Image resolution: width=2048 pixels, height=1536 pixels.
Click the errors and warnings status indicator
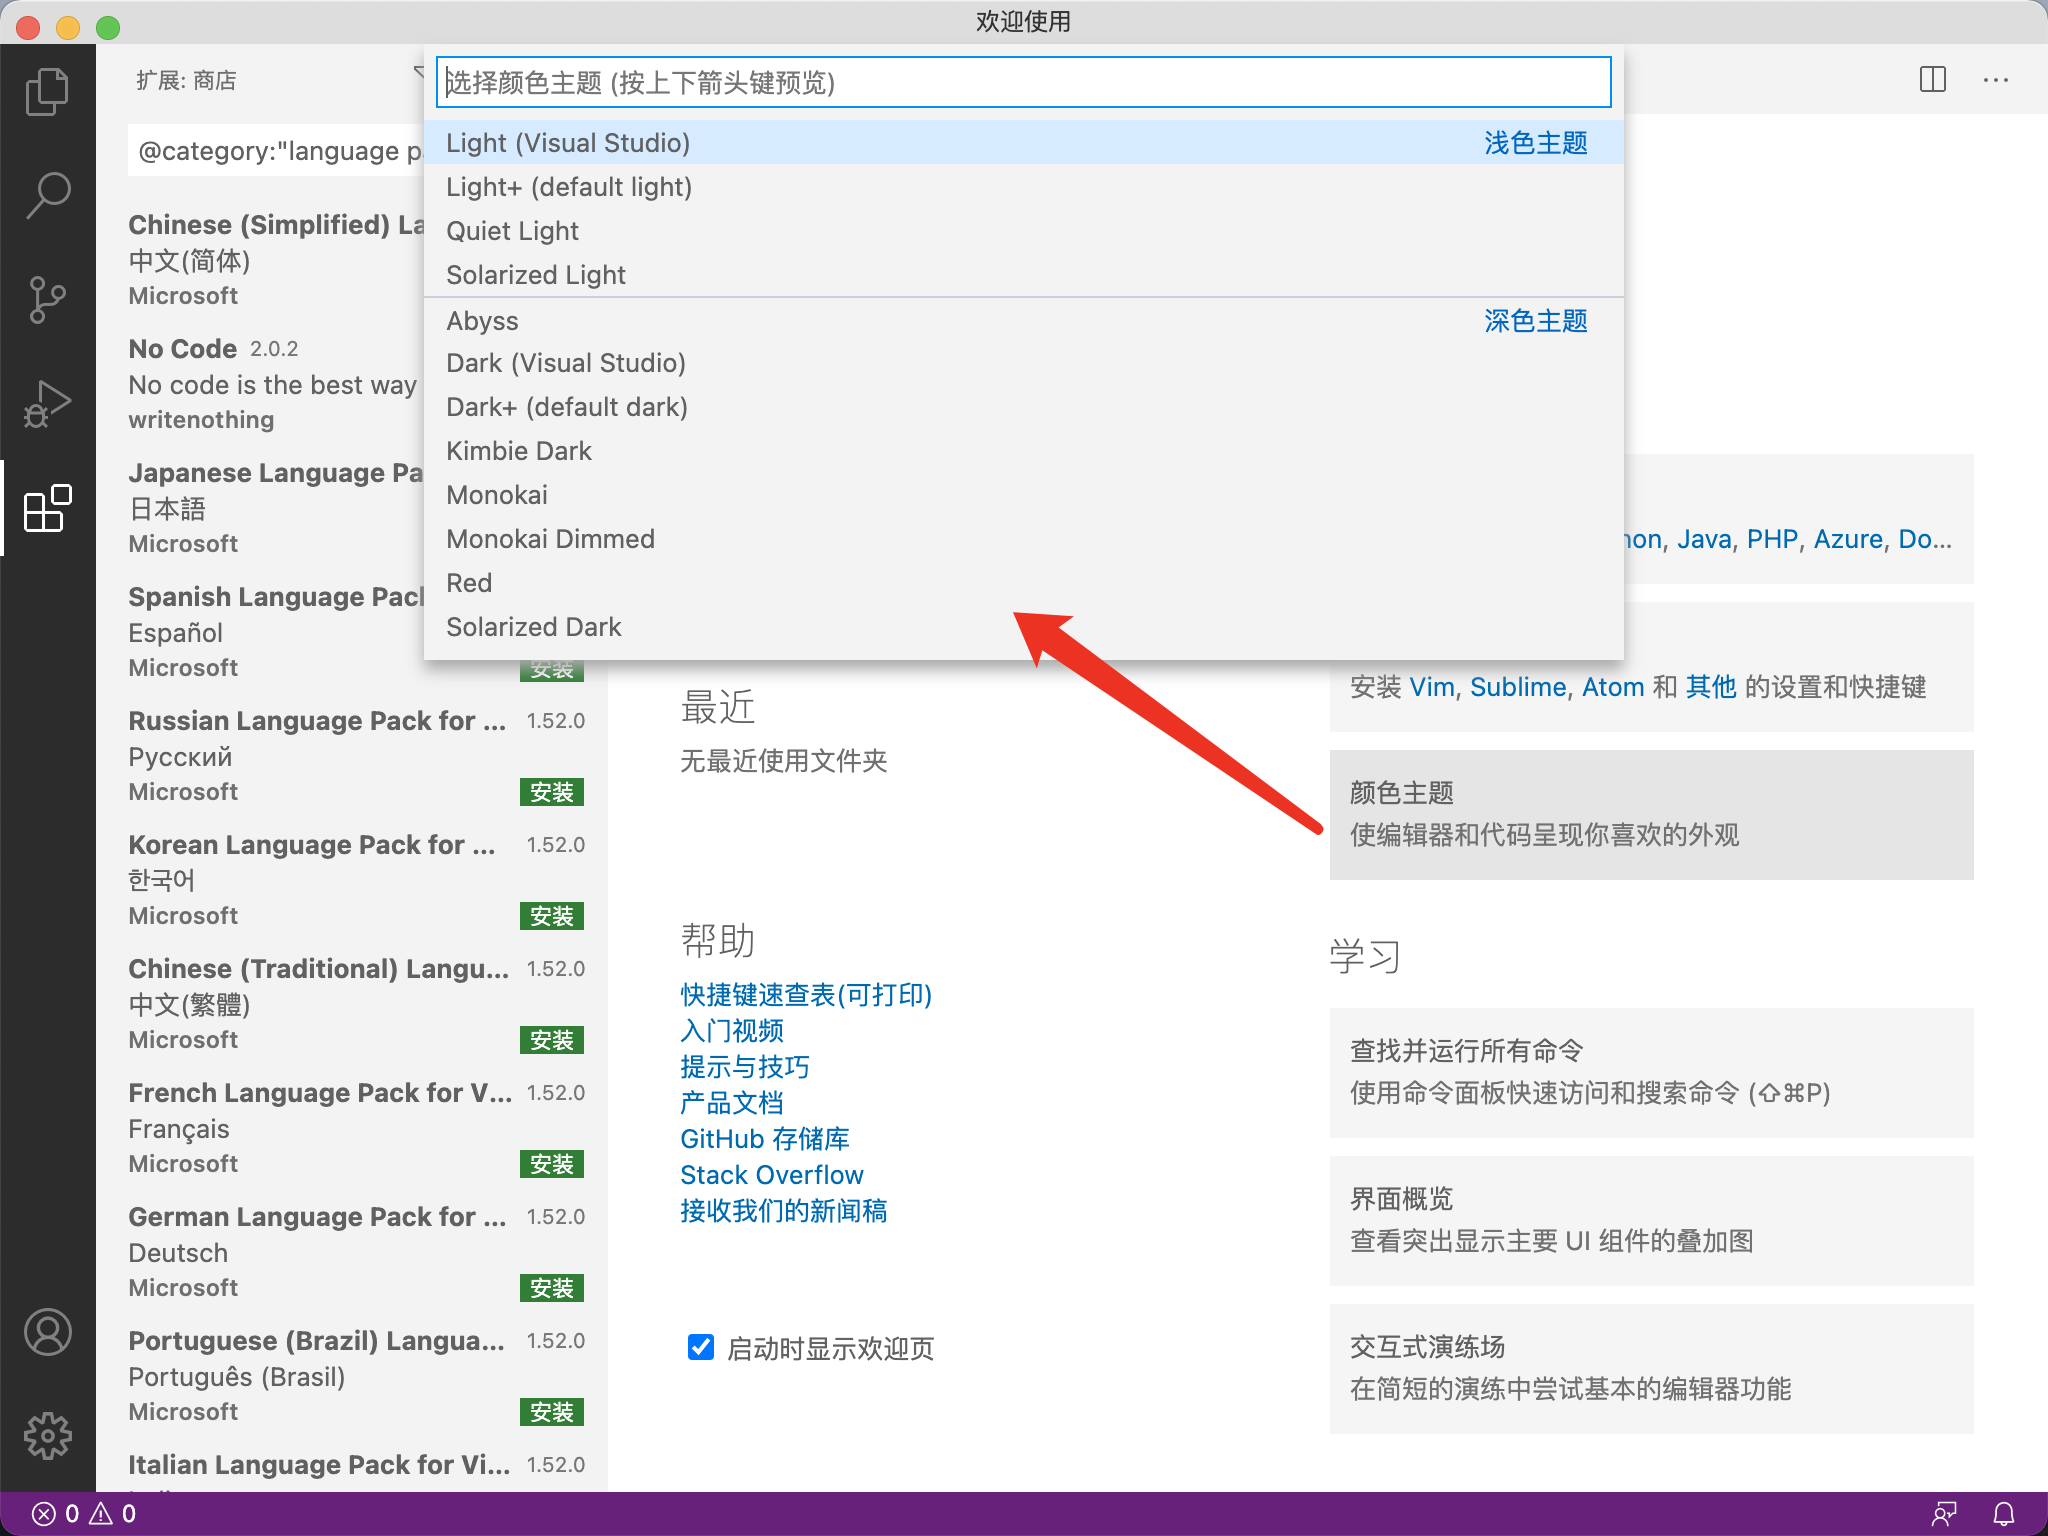(x=84, y=1514)
